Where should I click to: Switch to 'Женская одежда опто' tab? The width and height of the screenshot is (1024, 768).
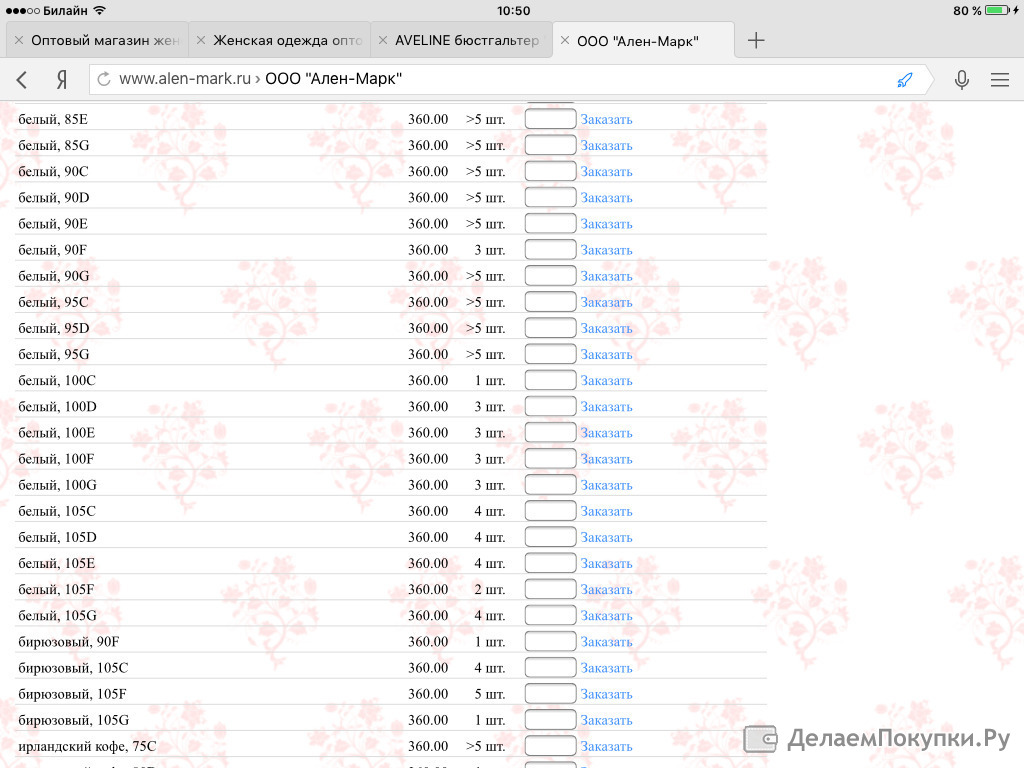click(280, 40)
